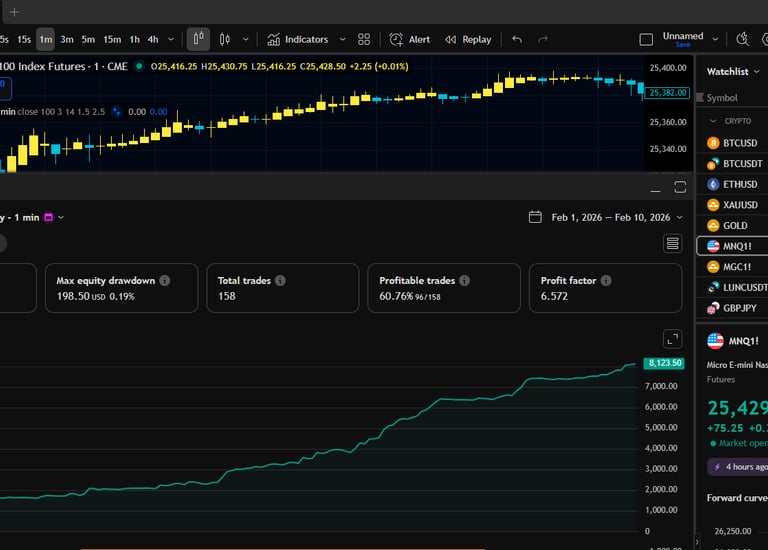Screen dimensions: 768x550
Task: Select XAUUSD in the watchlist
Action: pos(732,205)
